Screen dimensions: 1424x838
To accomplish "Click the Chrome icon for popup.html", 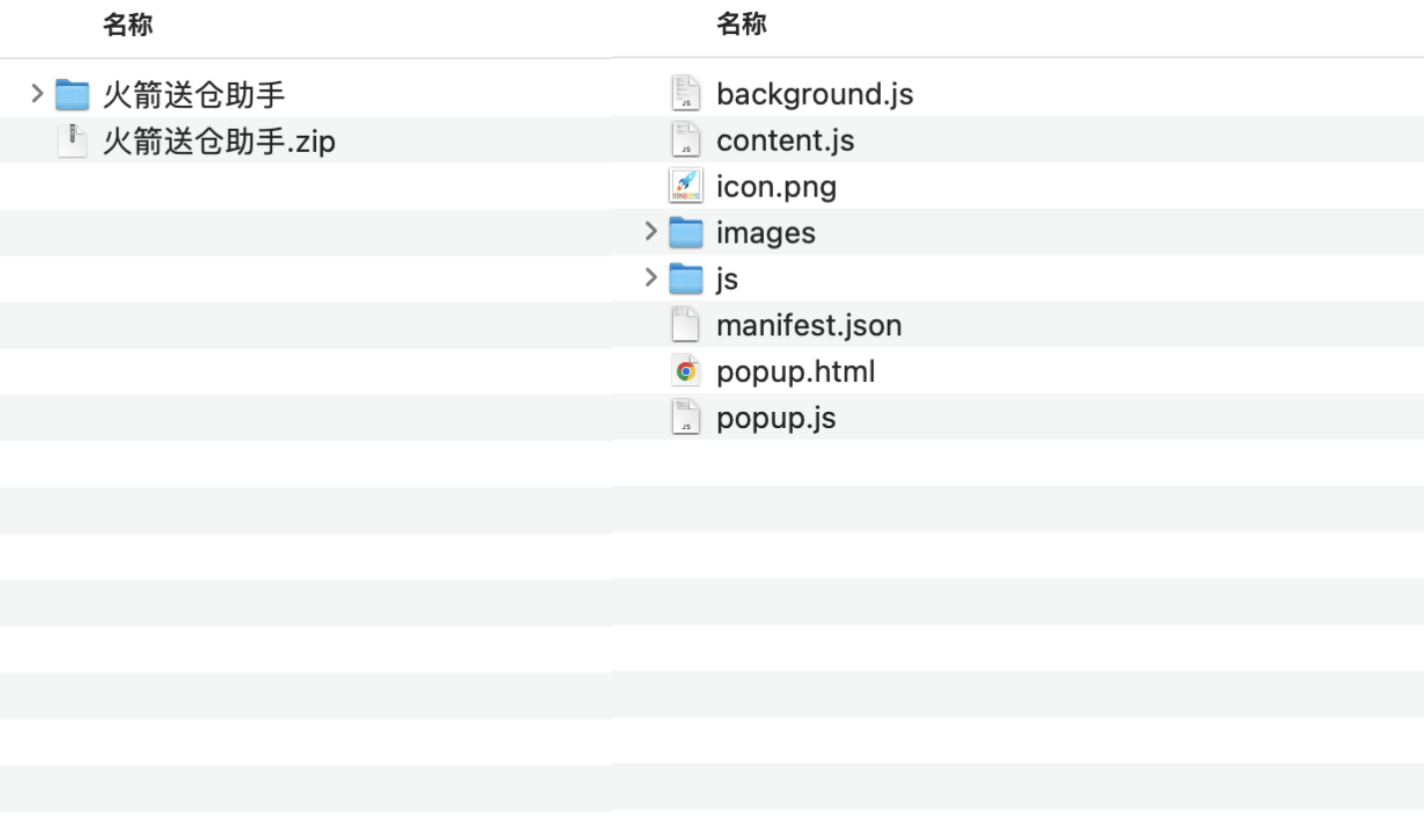I will click(685, 372).
